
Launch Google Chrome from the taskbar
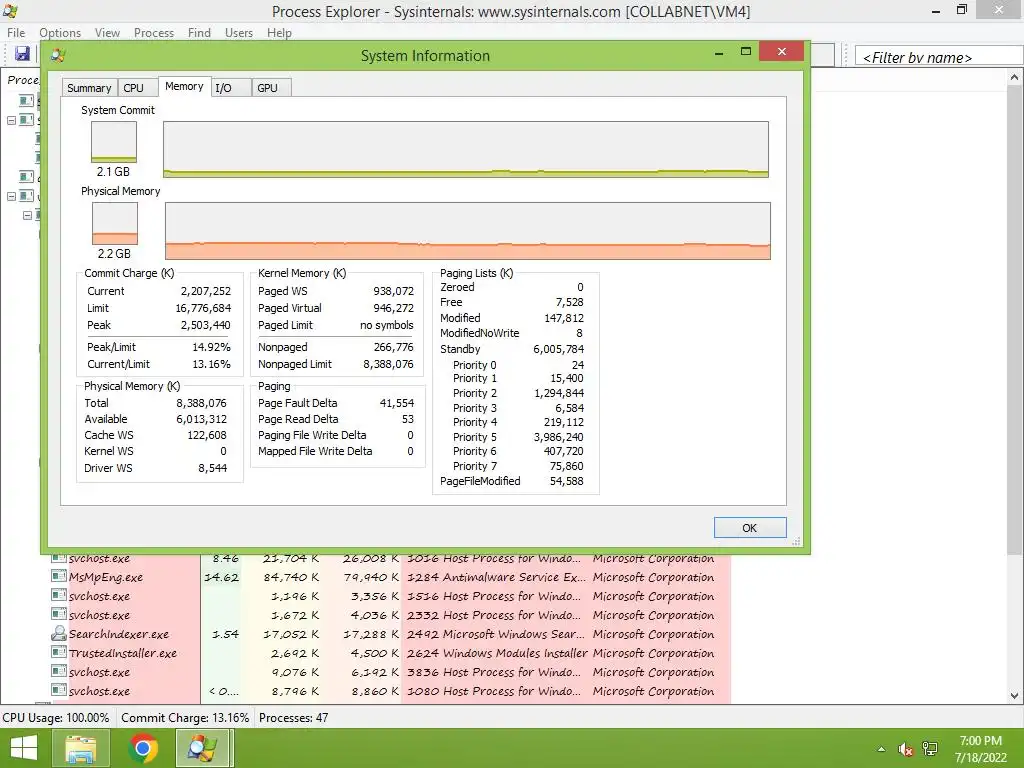(x=143, y=748)
